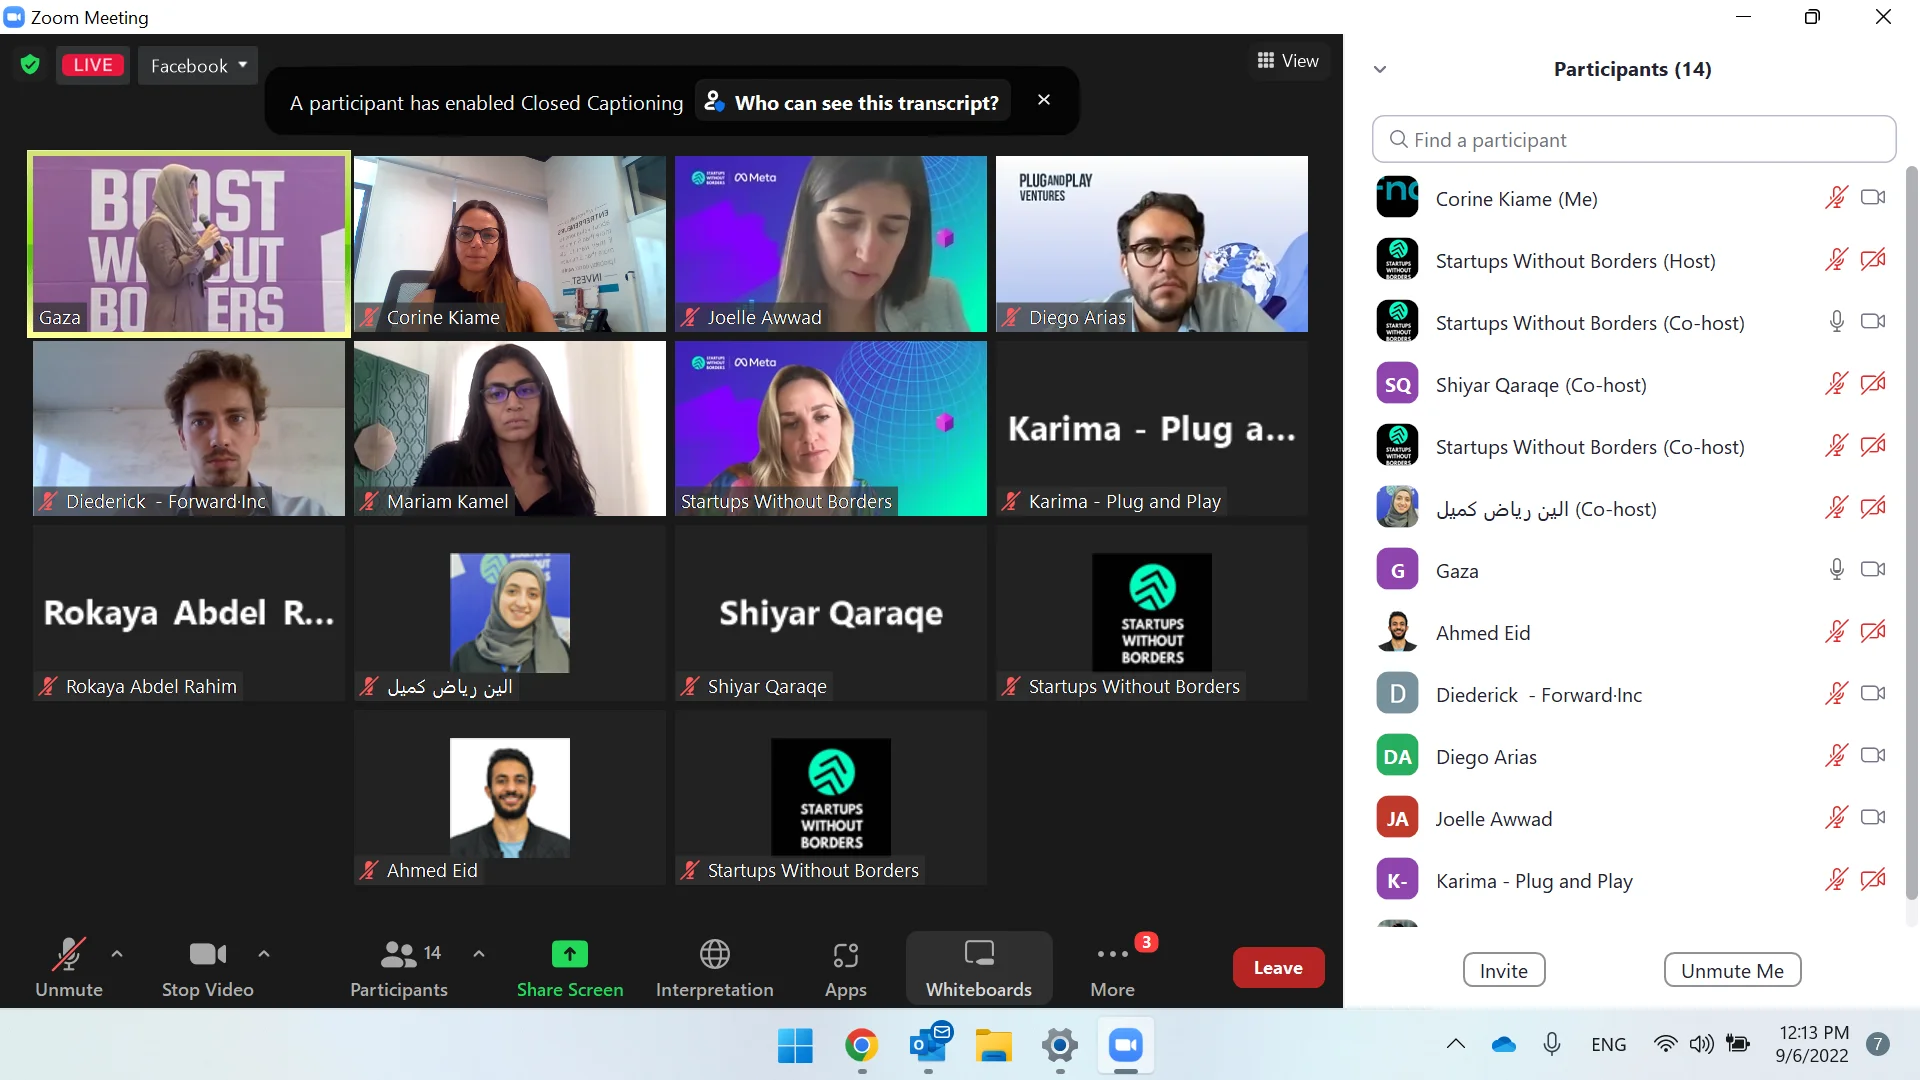Screen dimensions: 1920x1080
Task: Open the Interpretation globe icon
Action: (714, 954)
